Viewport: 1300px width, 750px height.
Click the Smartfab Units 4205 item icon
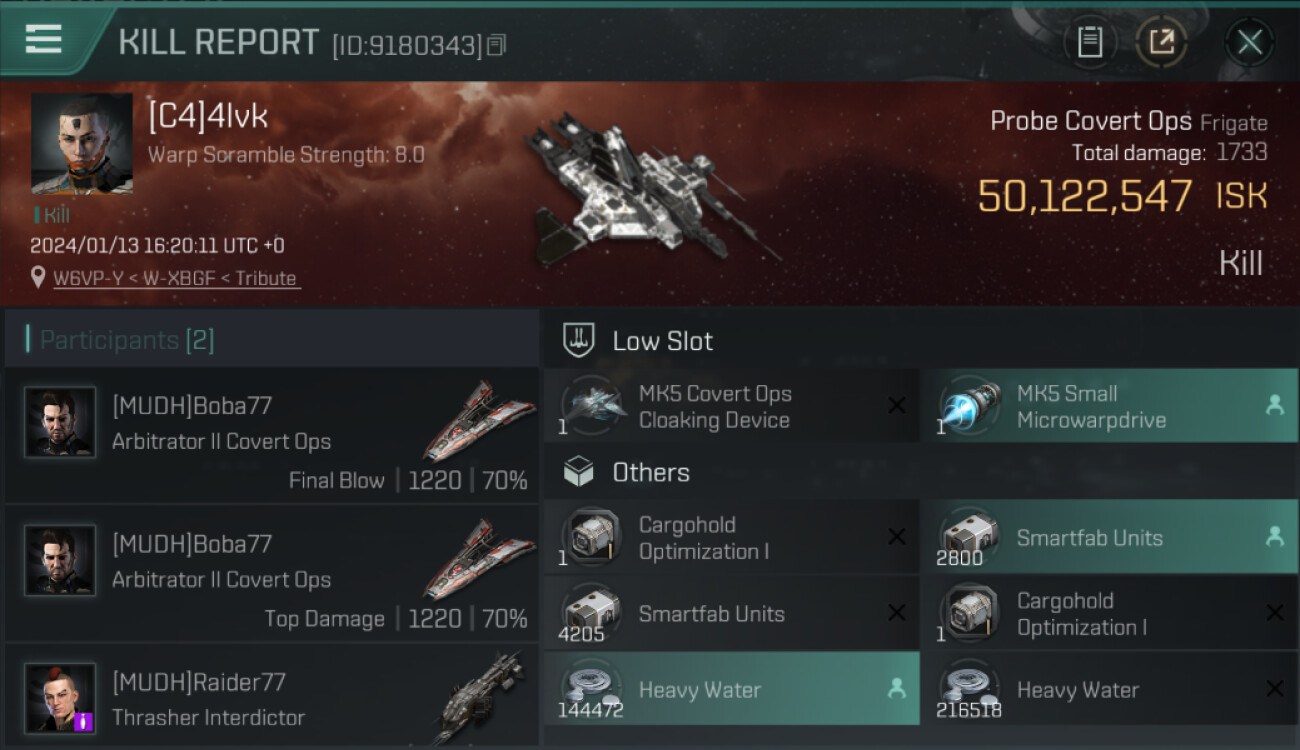[592, 613]
